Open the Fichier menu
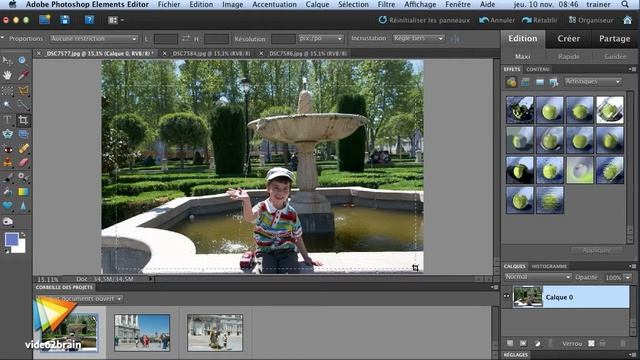Screen dimensions: 640x360 [x=169, y=4]
